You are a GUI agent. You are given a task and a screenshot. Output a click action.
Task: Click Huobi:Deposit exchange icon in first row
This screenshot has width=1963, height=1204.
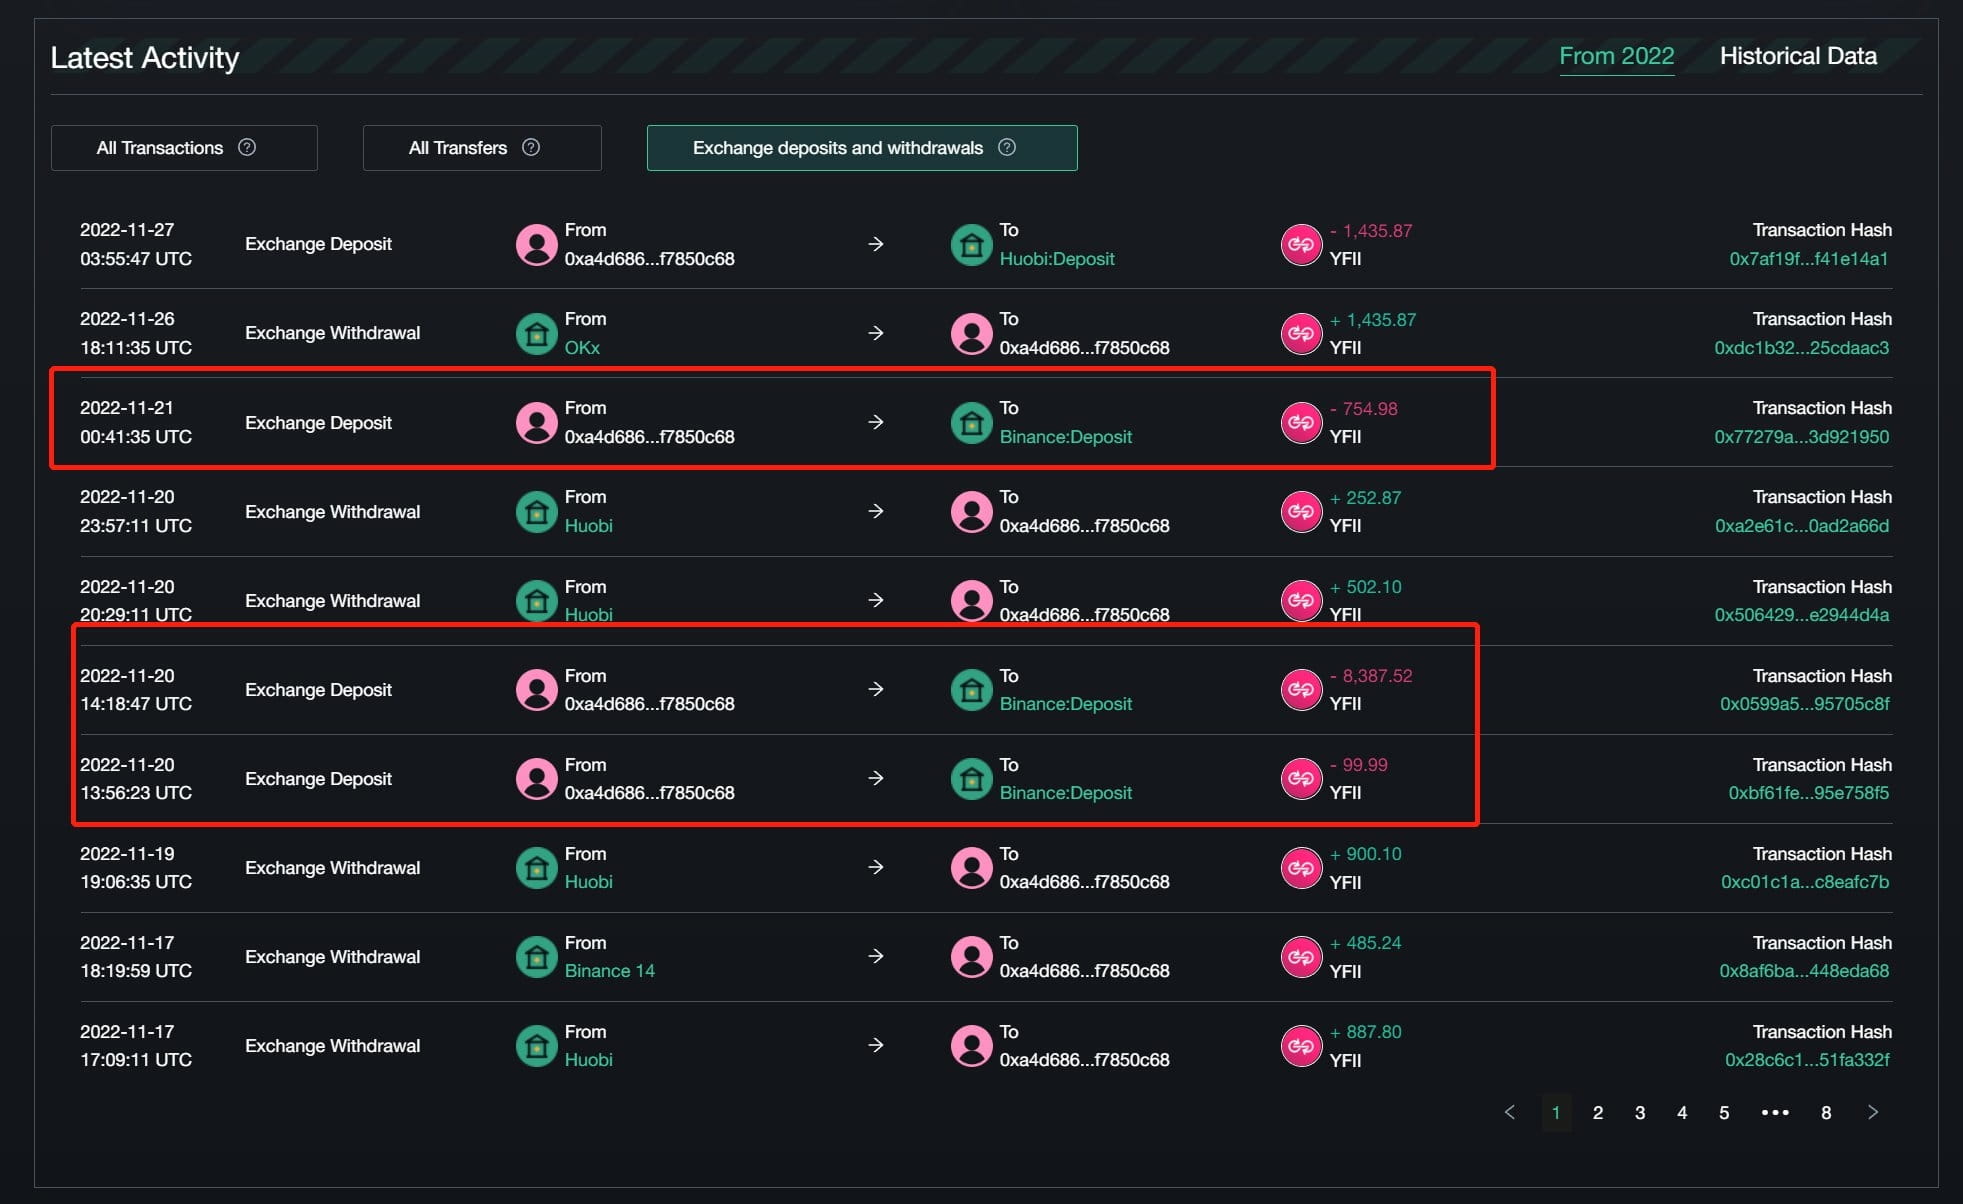[971, 244]
